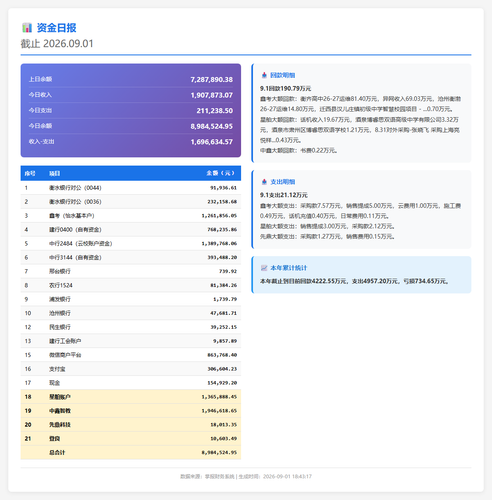The image size is (492, 500).
Task: Select the 今日支出 label
Action: point(40,110)
